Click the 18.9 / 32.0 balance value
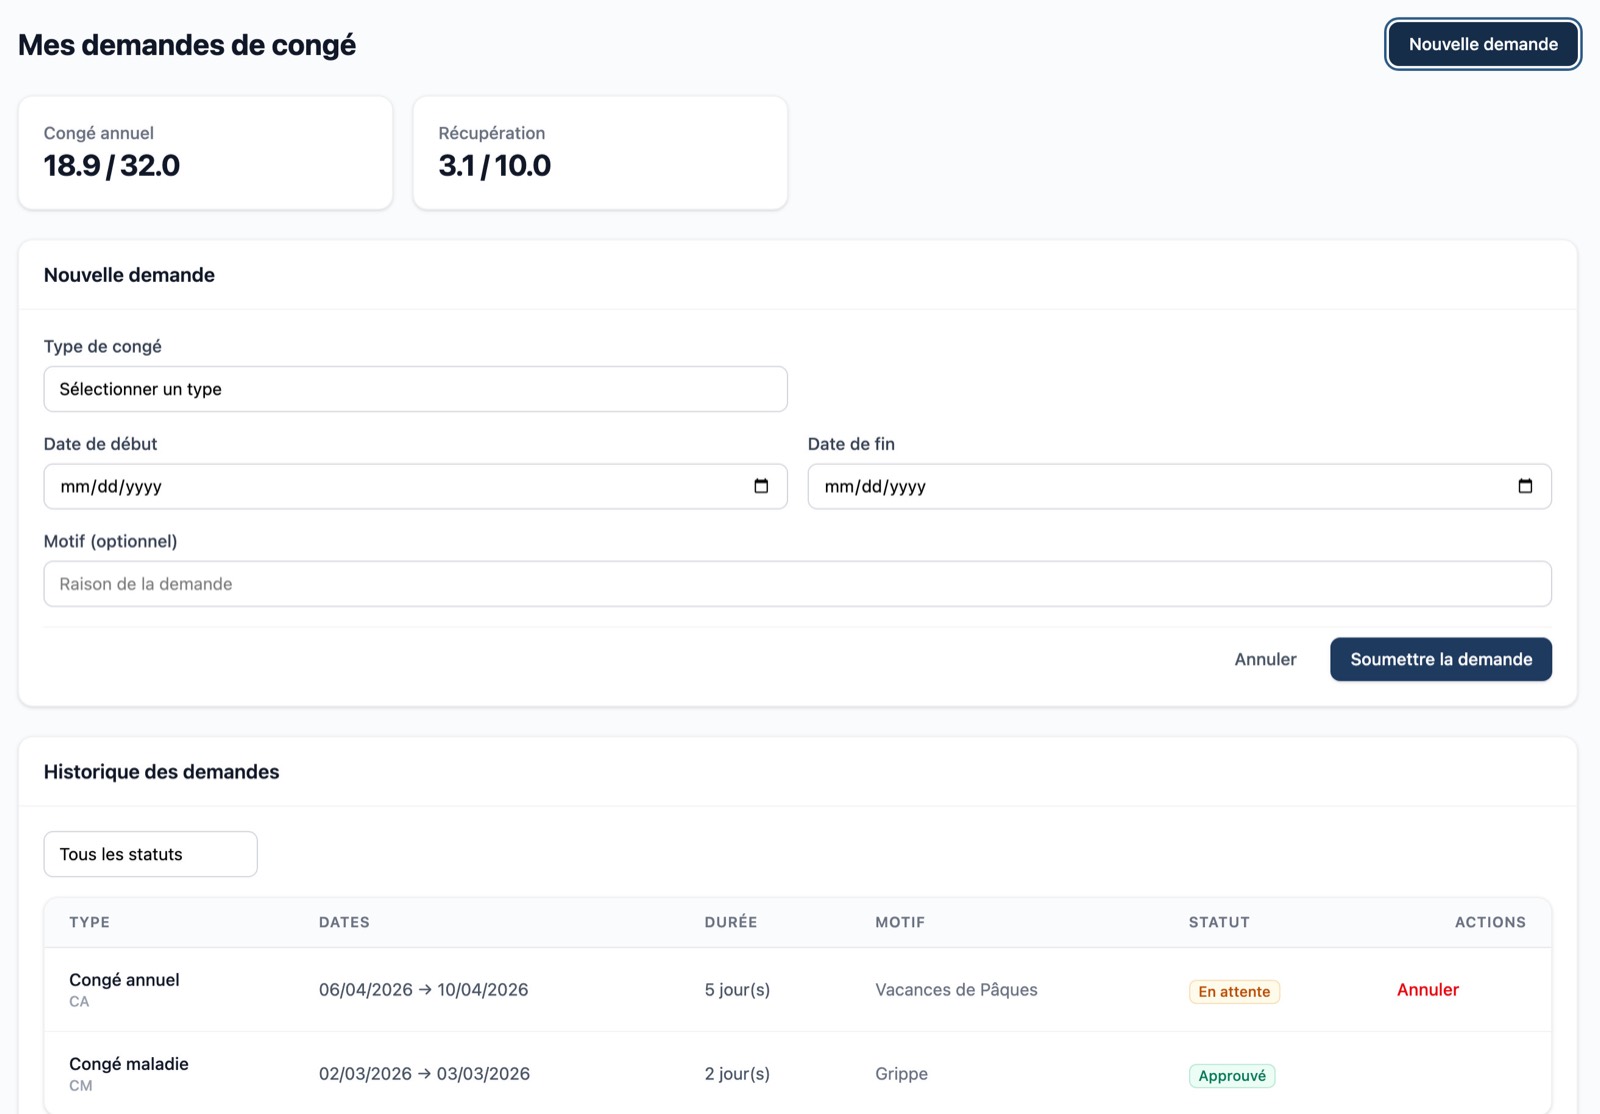This screenshot has height=1114, width=1600. pos(112,166)
